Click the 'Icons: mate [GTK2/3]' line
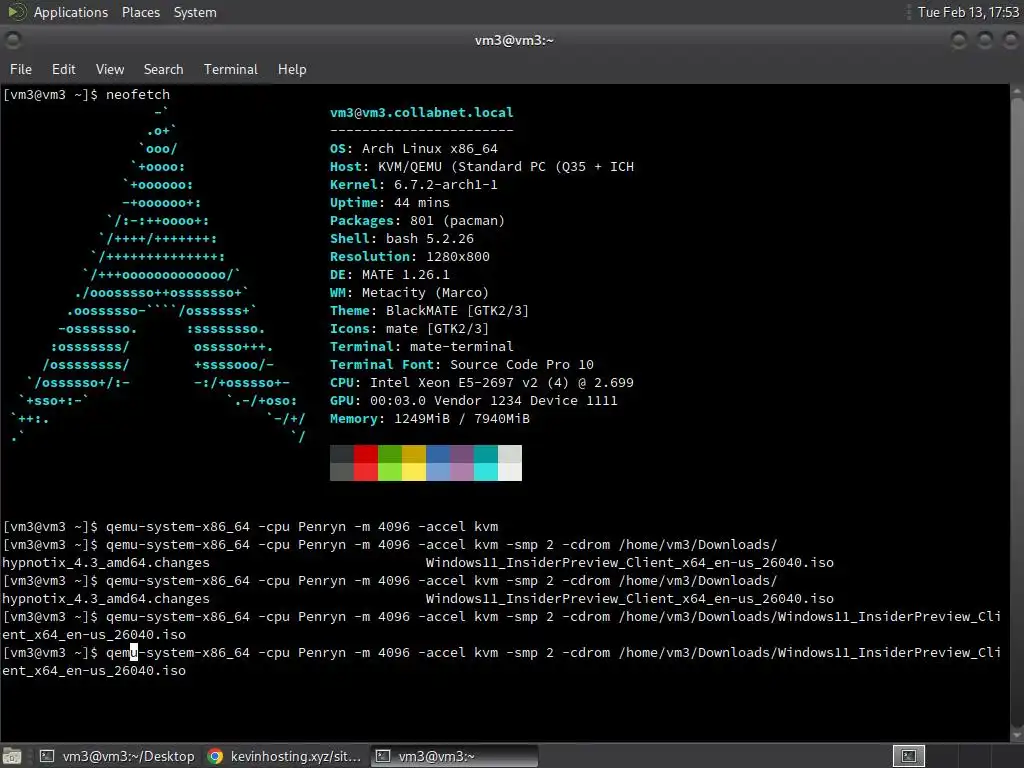The image size is (1024, 768). [x=409, y=328]
